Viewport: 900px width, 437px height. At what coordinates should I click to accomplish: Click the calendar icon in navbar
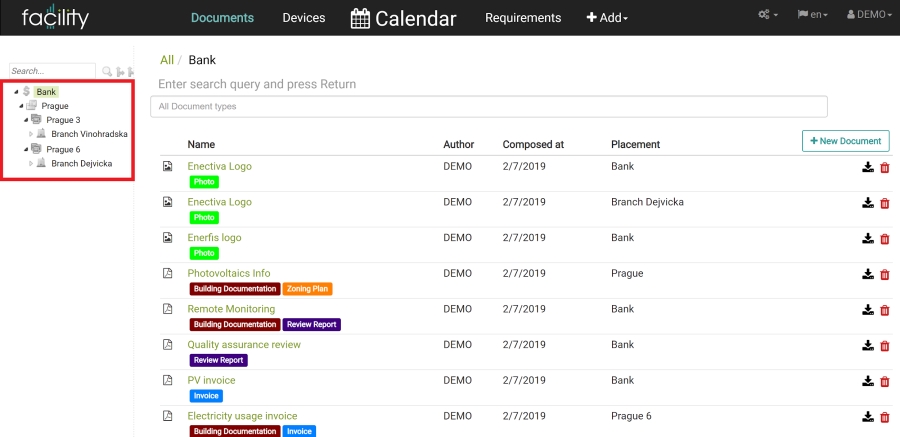360,18
